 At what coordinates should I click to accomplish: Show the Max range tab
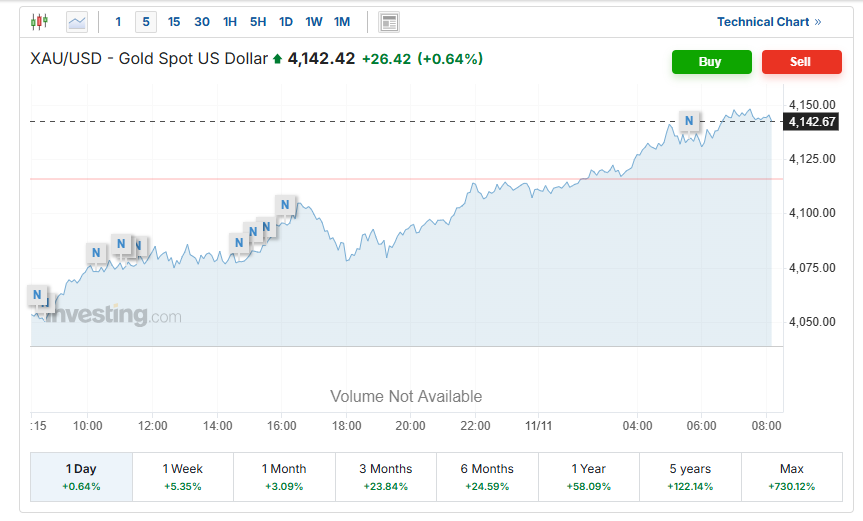791,476
